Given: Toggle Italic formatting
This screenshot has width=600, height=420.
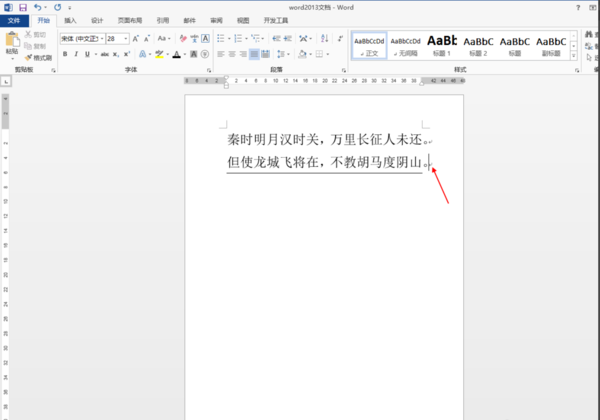Looking at the screenshot, I should [76, 54].
